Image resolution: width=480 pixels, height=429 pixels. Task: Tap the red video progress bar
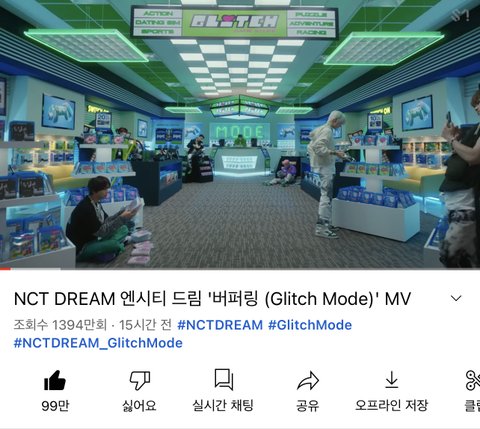tap(6, 269)
